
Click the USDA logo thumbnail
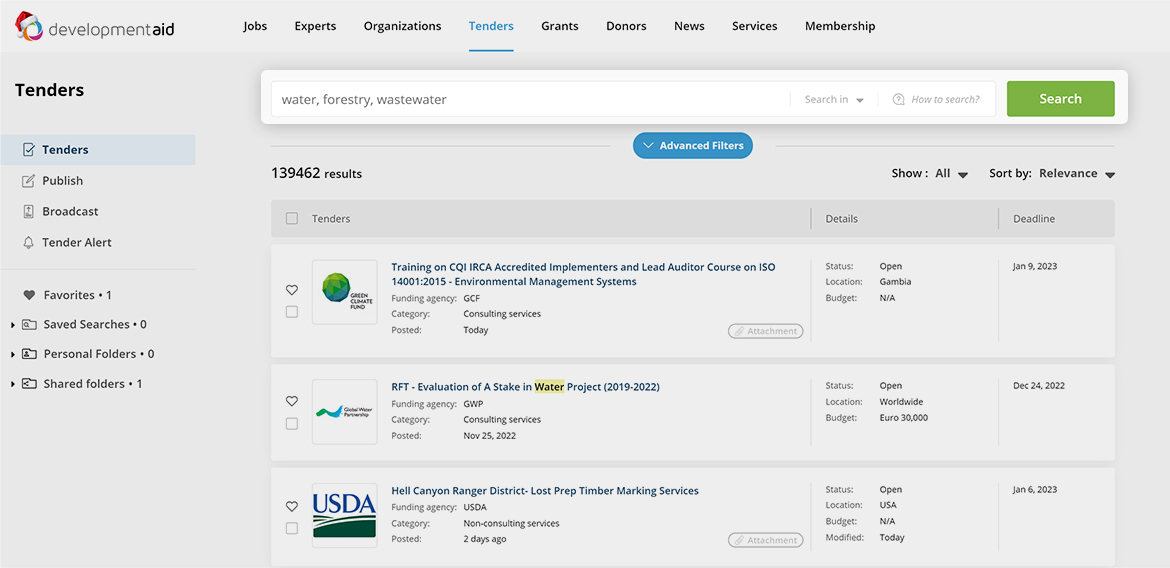(345, 516)
